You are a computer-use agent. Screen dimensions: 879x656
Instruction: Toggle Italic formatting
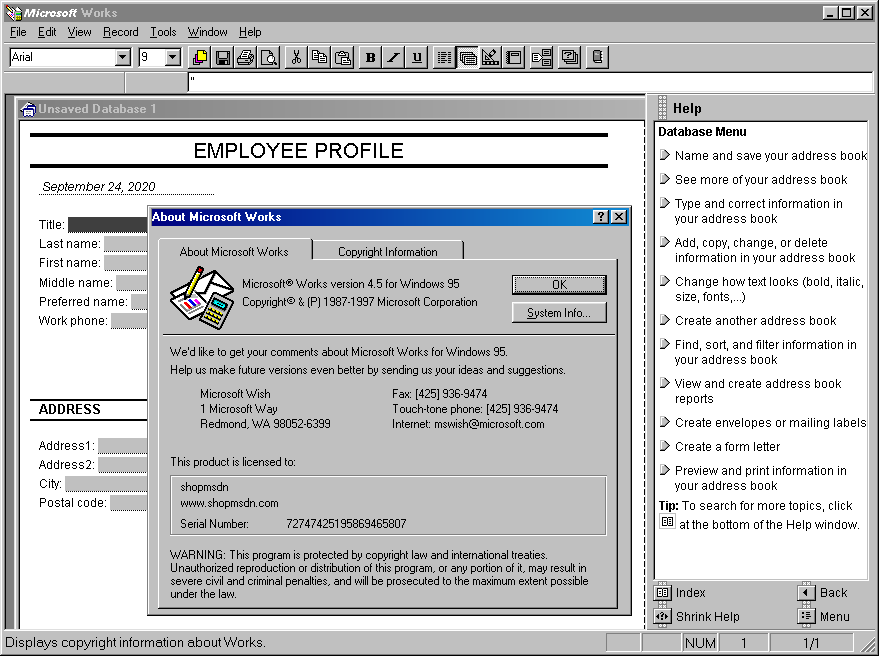(393, 58)
